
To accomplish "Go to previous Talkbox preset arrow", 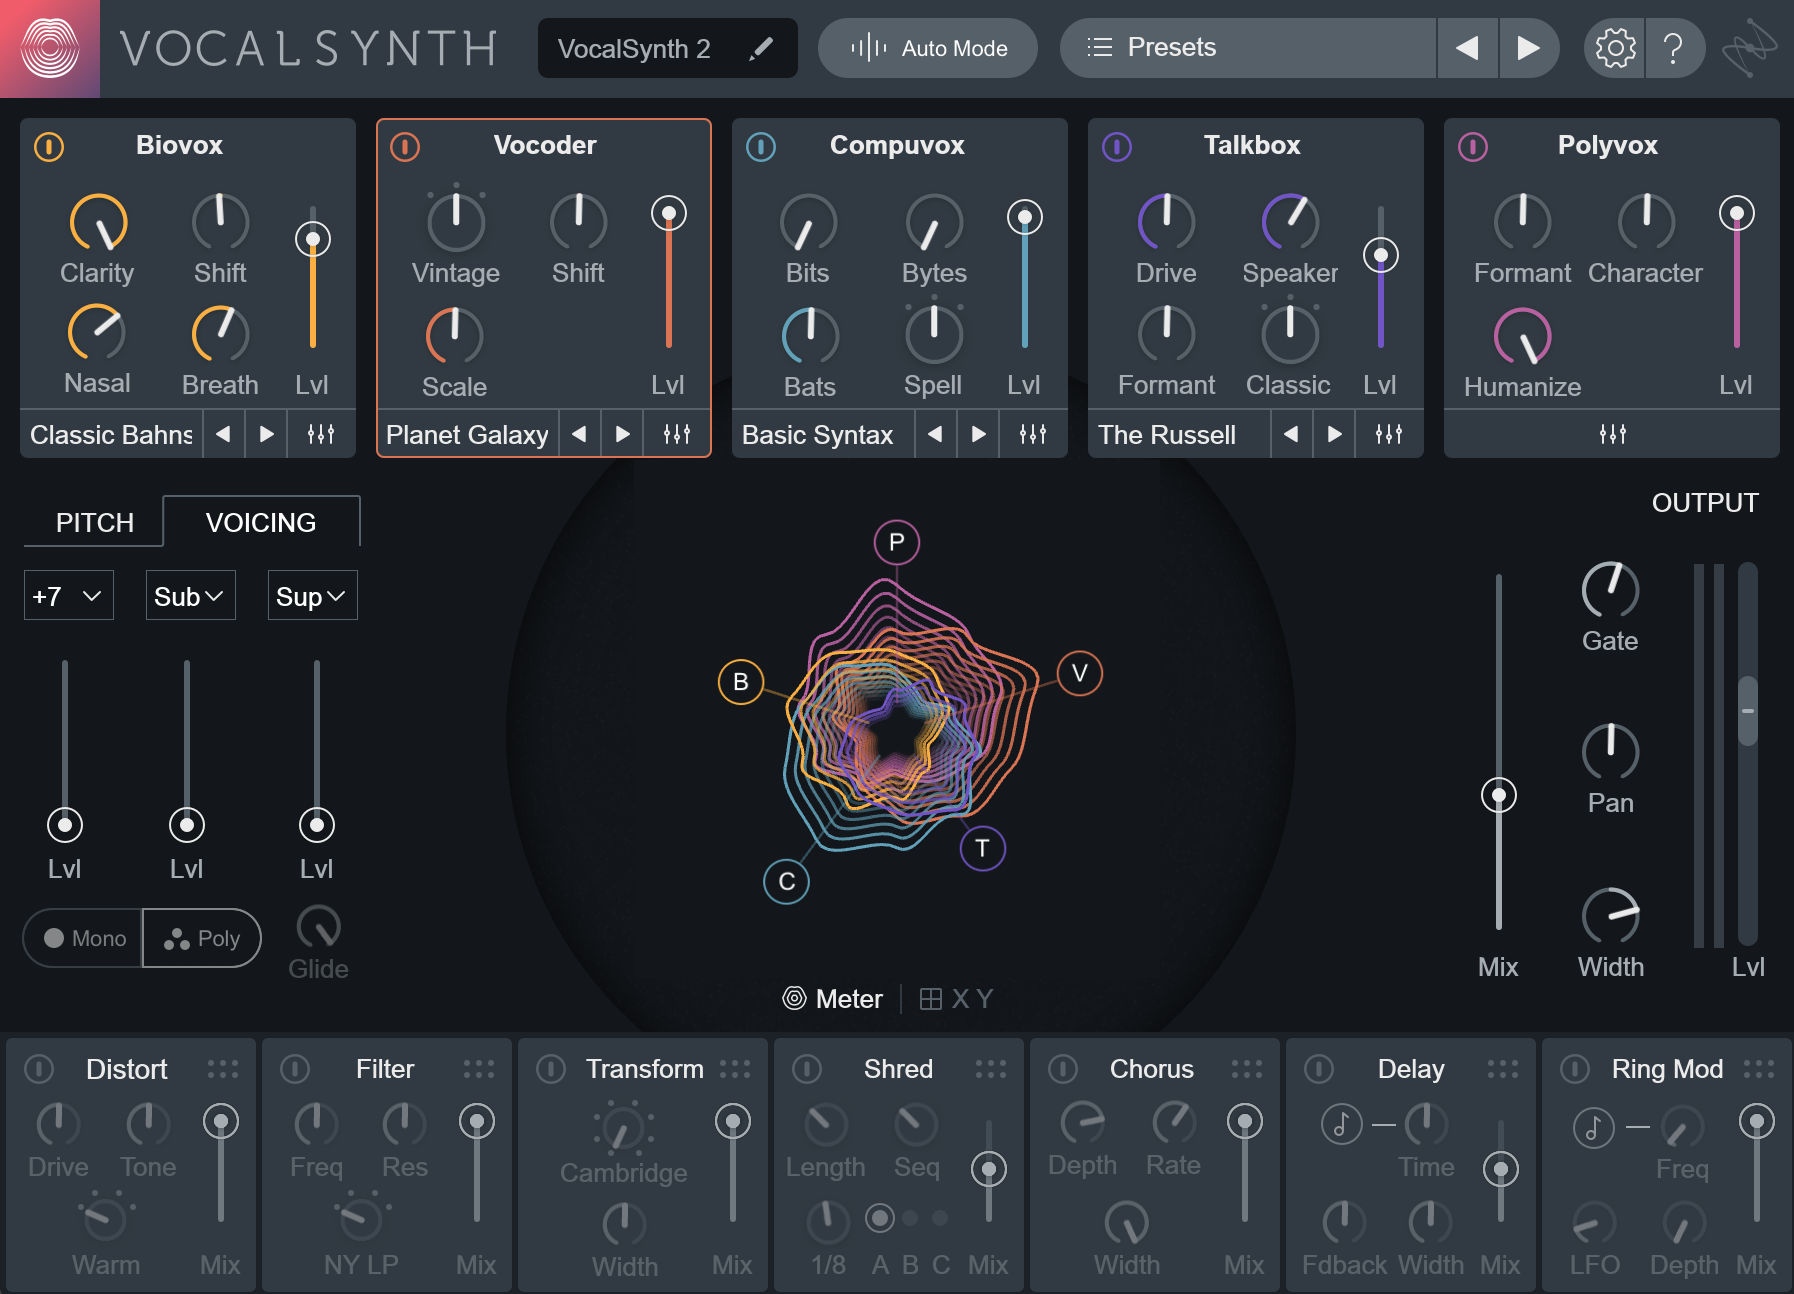I will (x=1291, y=434).
